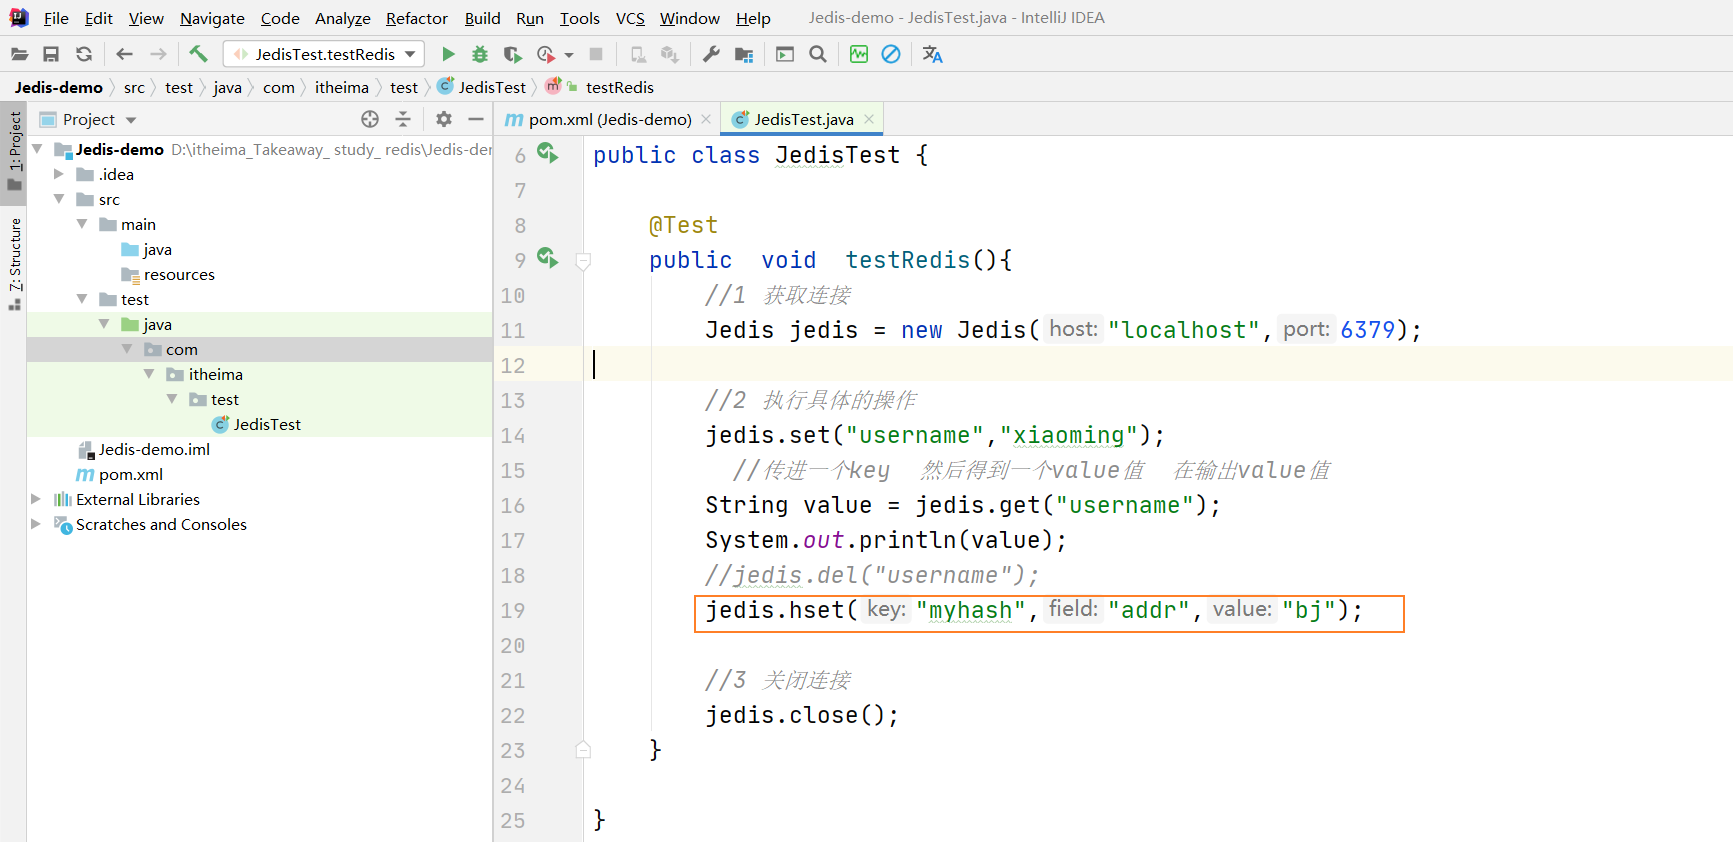This screenshot has height=842, width=1733.
Task: Close the pom.xml editor tab
Action: pyautogui.click(x=706, y=119)
